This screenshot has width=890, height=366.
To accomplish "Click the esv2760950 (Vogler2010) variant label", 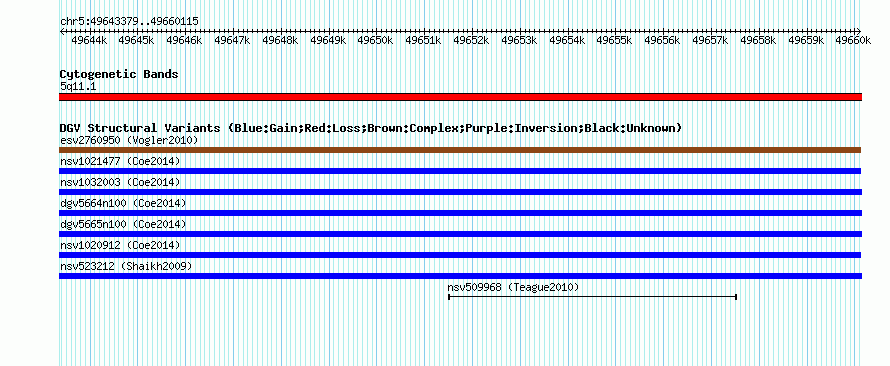I will (x=129, y=140).
